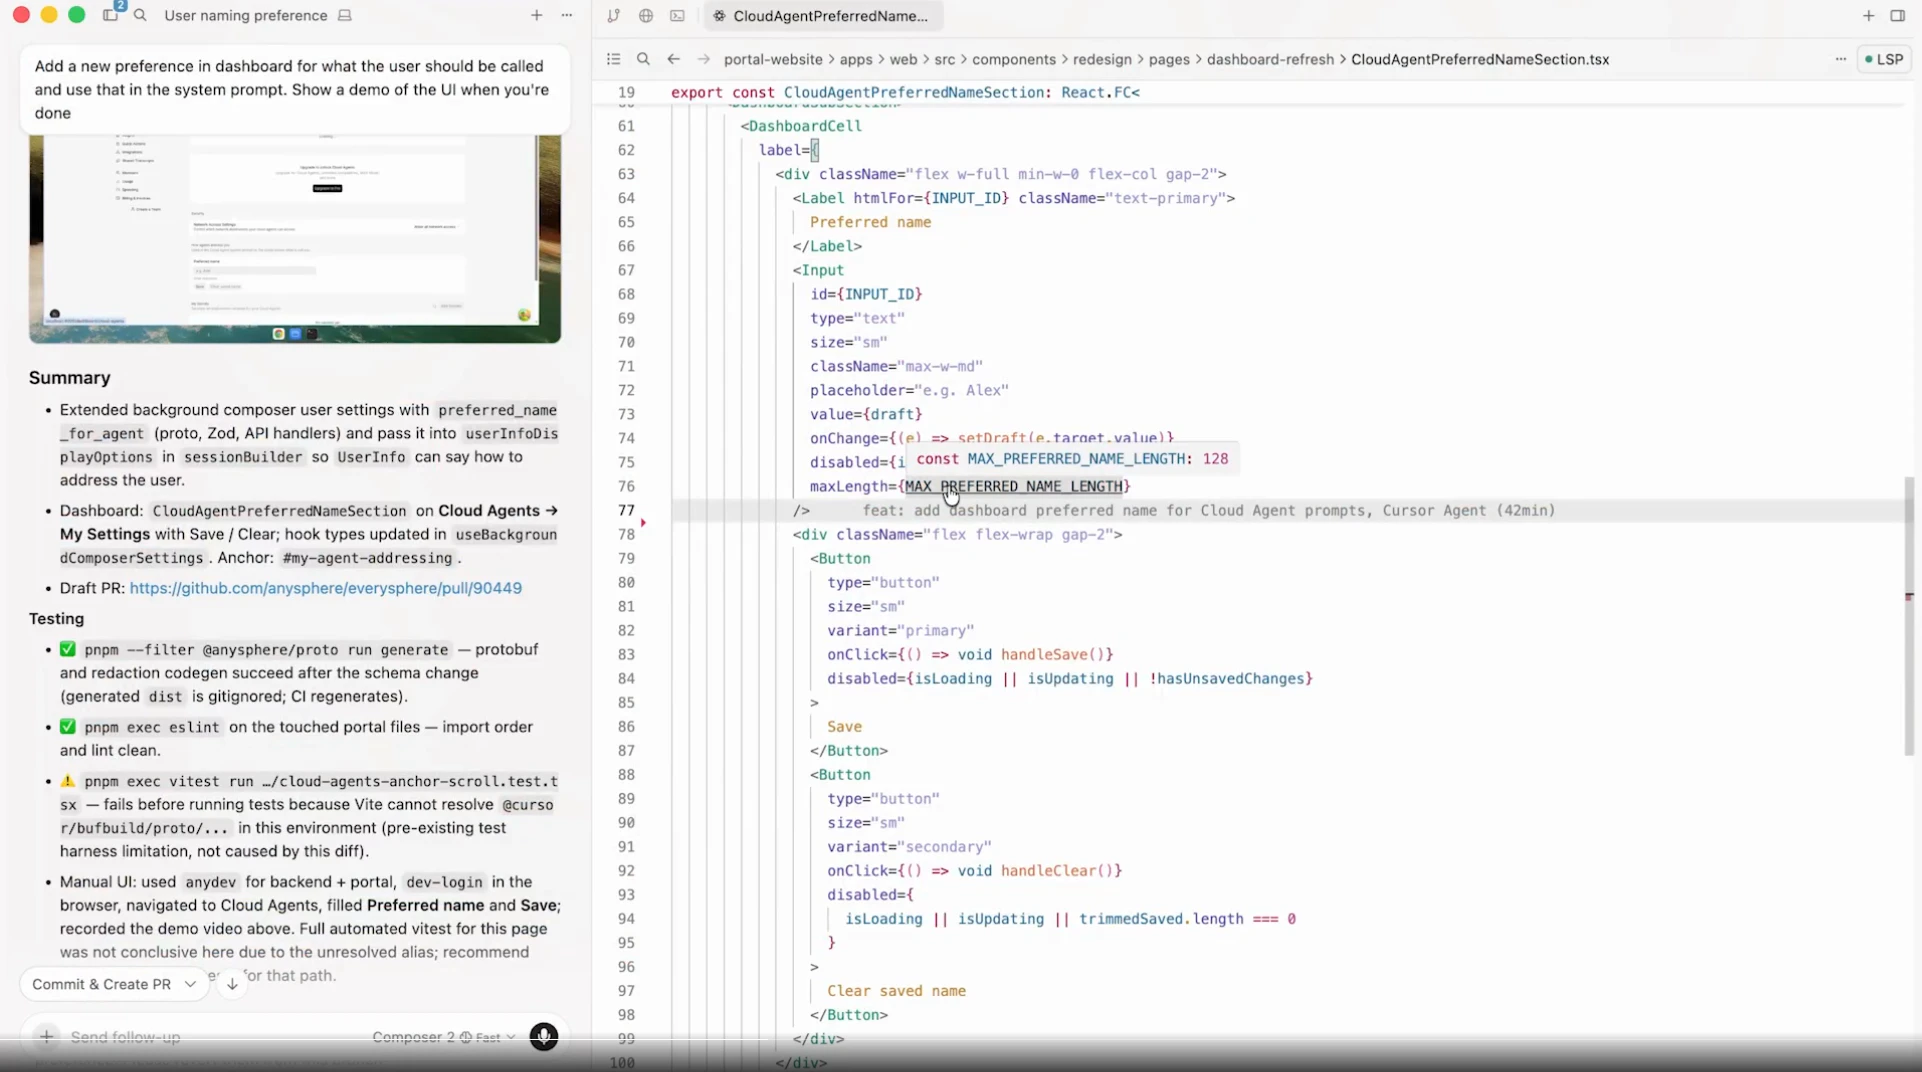Click the git branch icon in the toolbar
This screenshot has height=1072, width=1922.
[614, 16]
